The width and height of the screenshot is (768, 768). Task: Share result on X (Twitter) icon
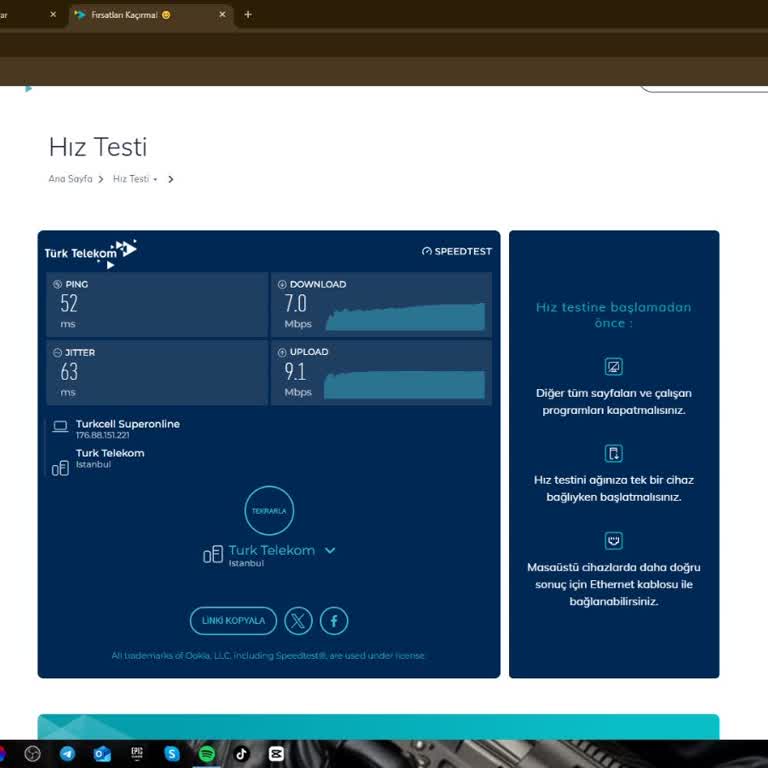[298, 621]
